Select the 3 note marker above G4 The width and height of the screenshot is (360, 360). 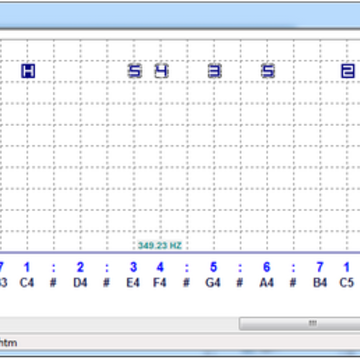(x=215, y=71)
